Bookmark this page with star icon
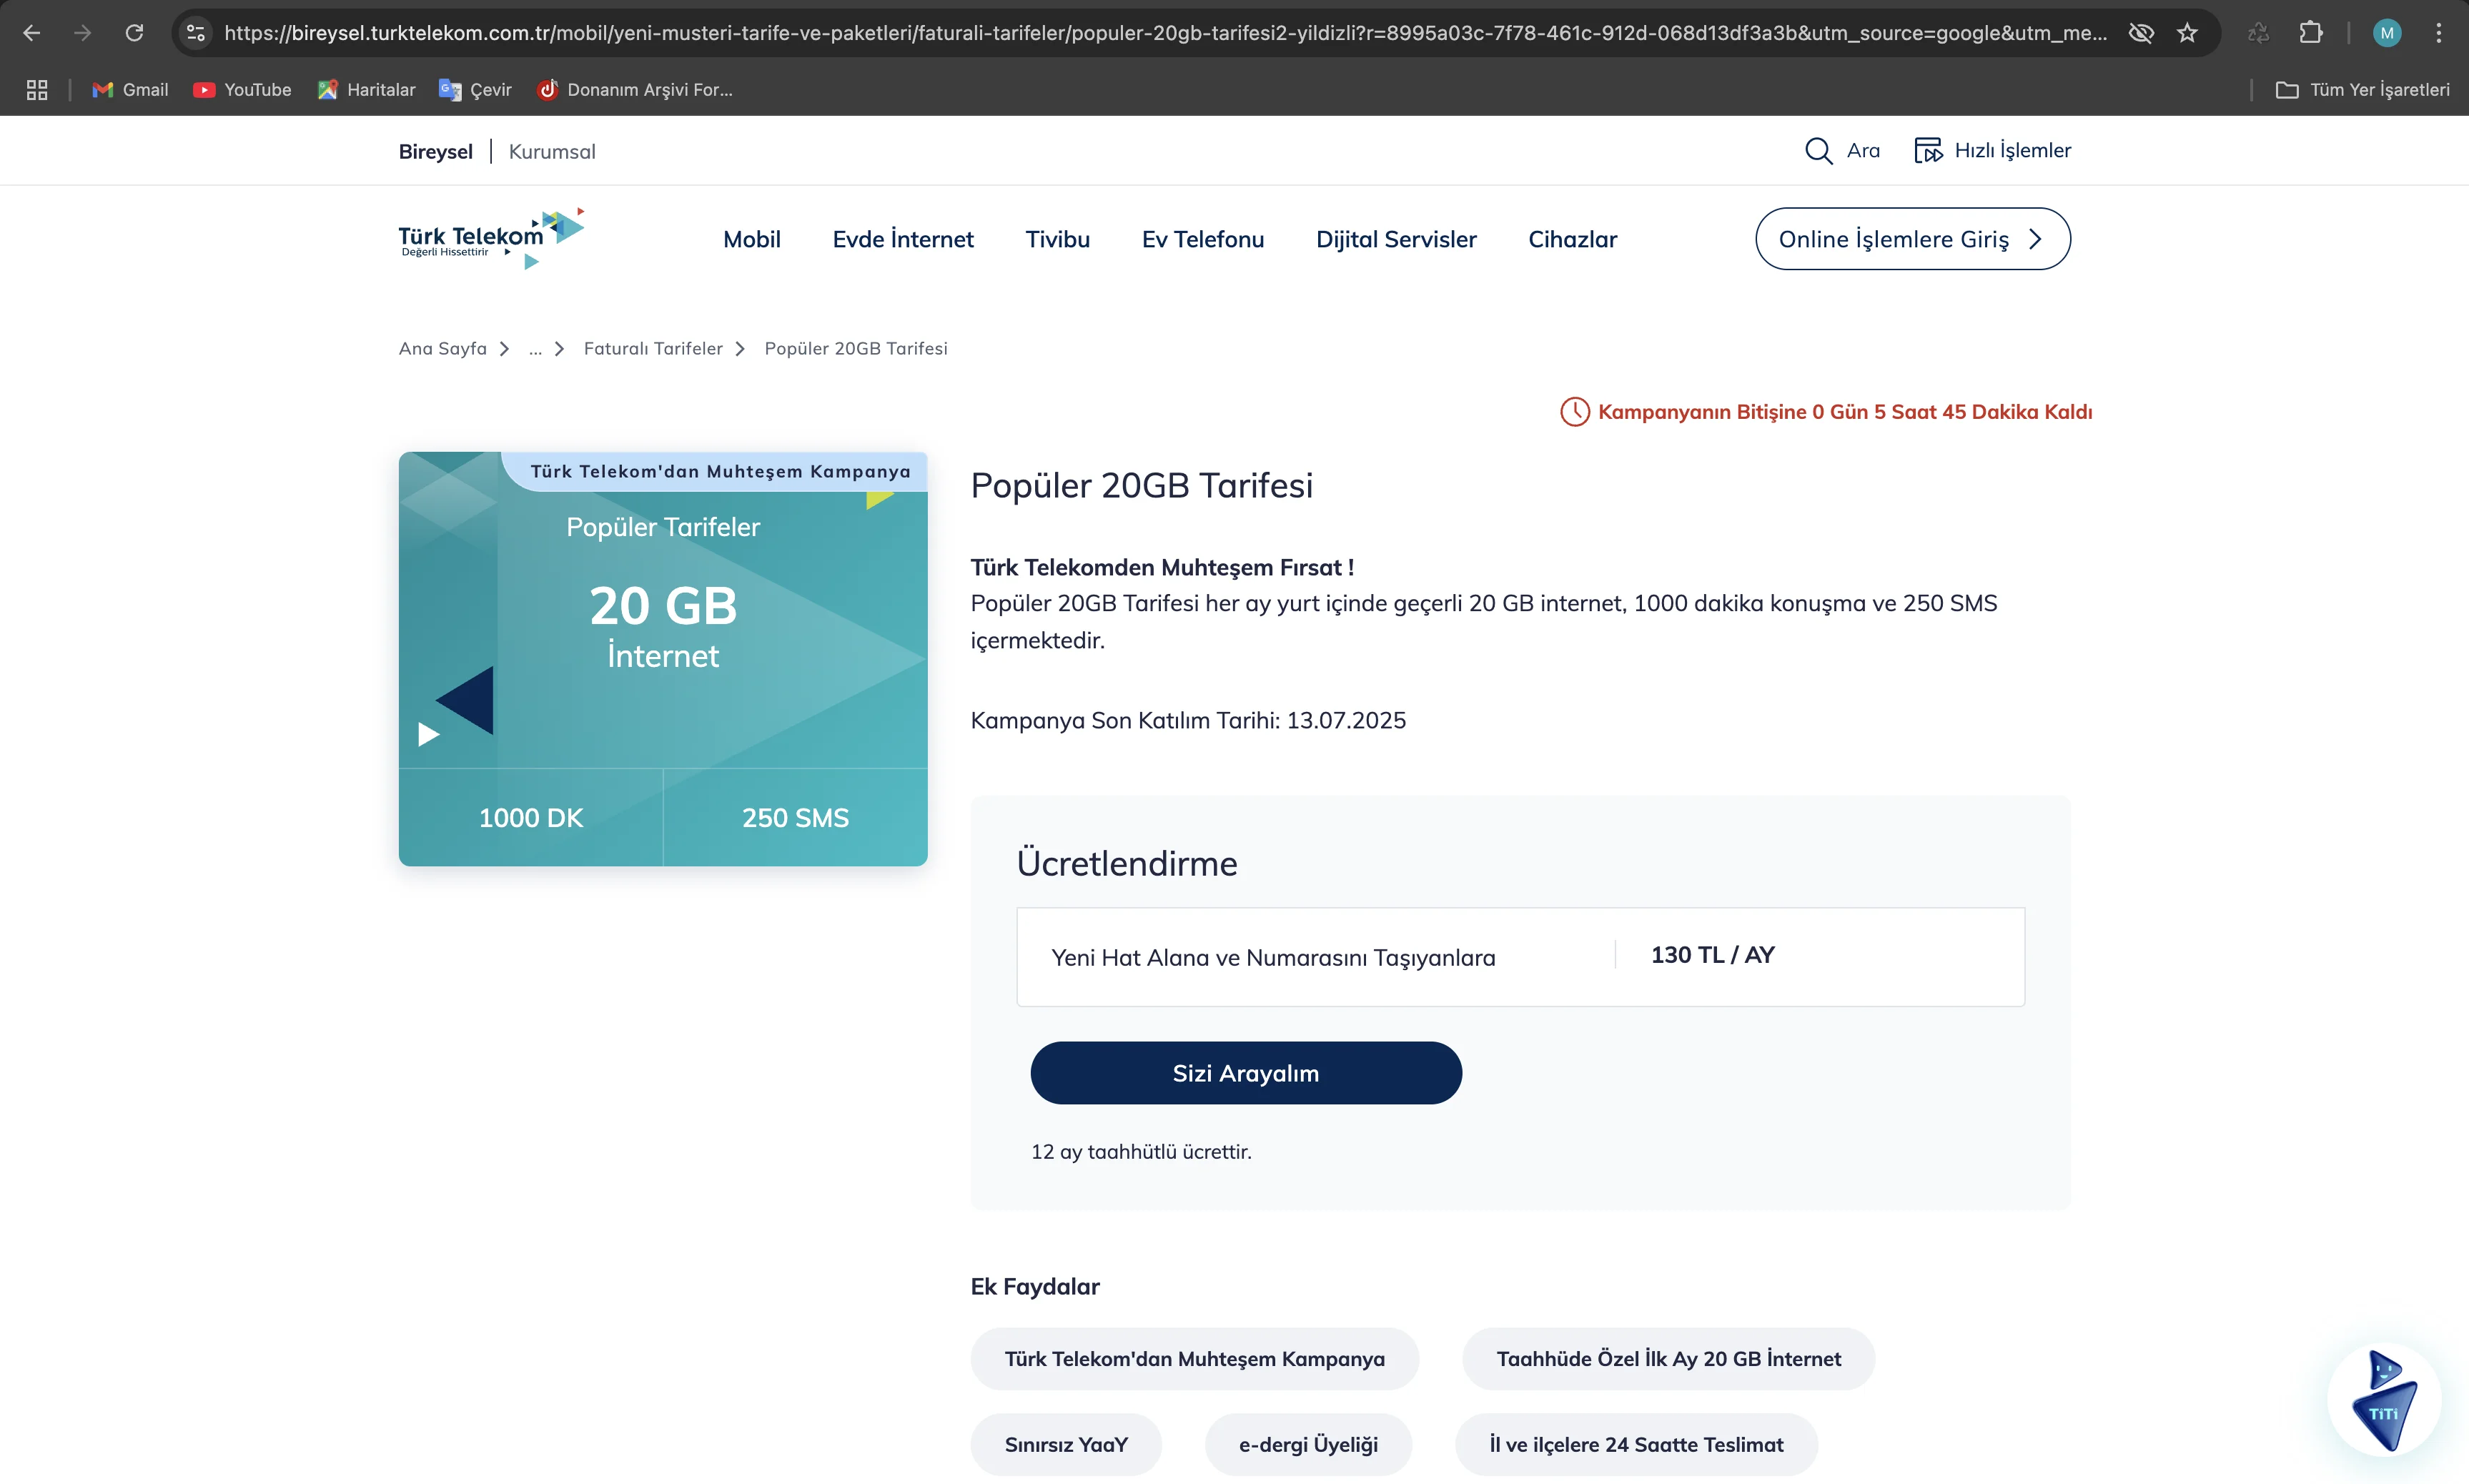The width and height of the screenshot is (2469, 1484). click(2187, 33)
